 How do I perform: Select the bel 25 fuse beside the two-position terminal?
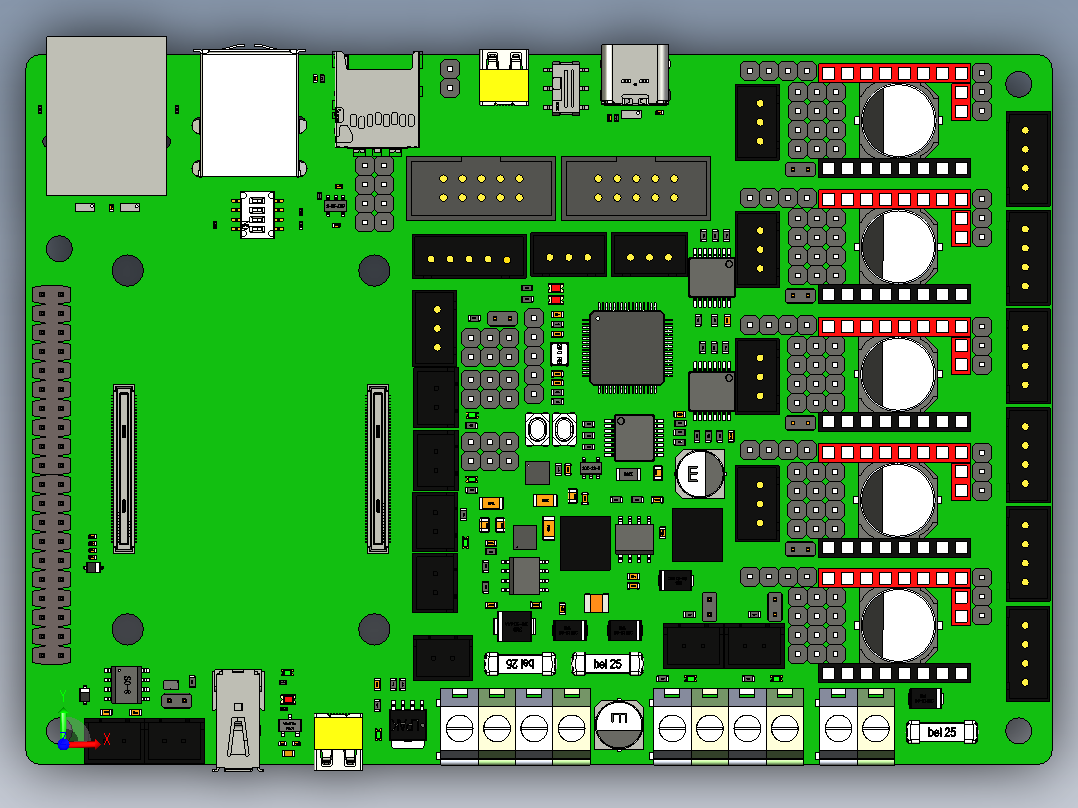click(x=942, y=732)
